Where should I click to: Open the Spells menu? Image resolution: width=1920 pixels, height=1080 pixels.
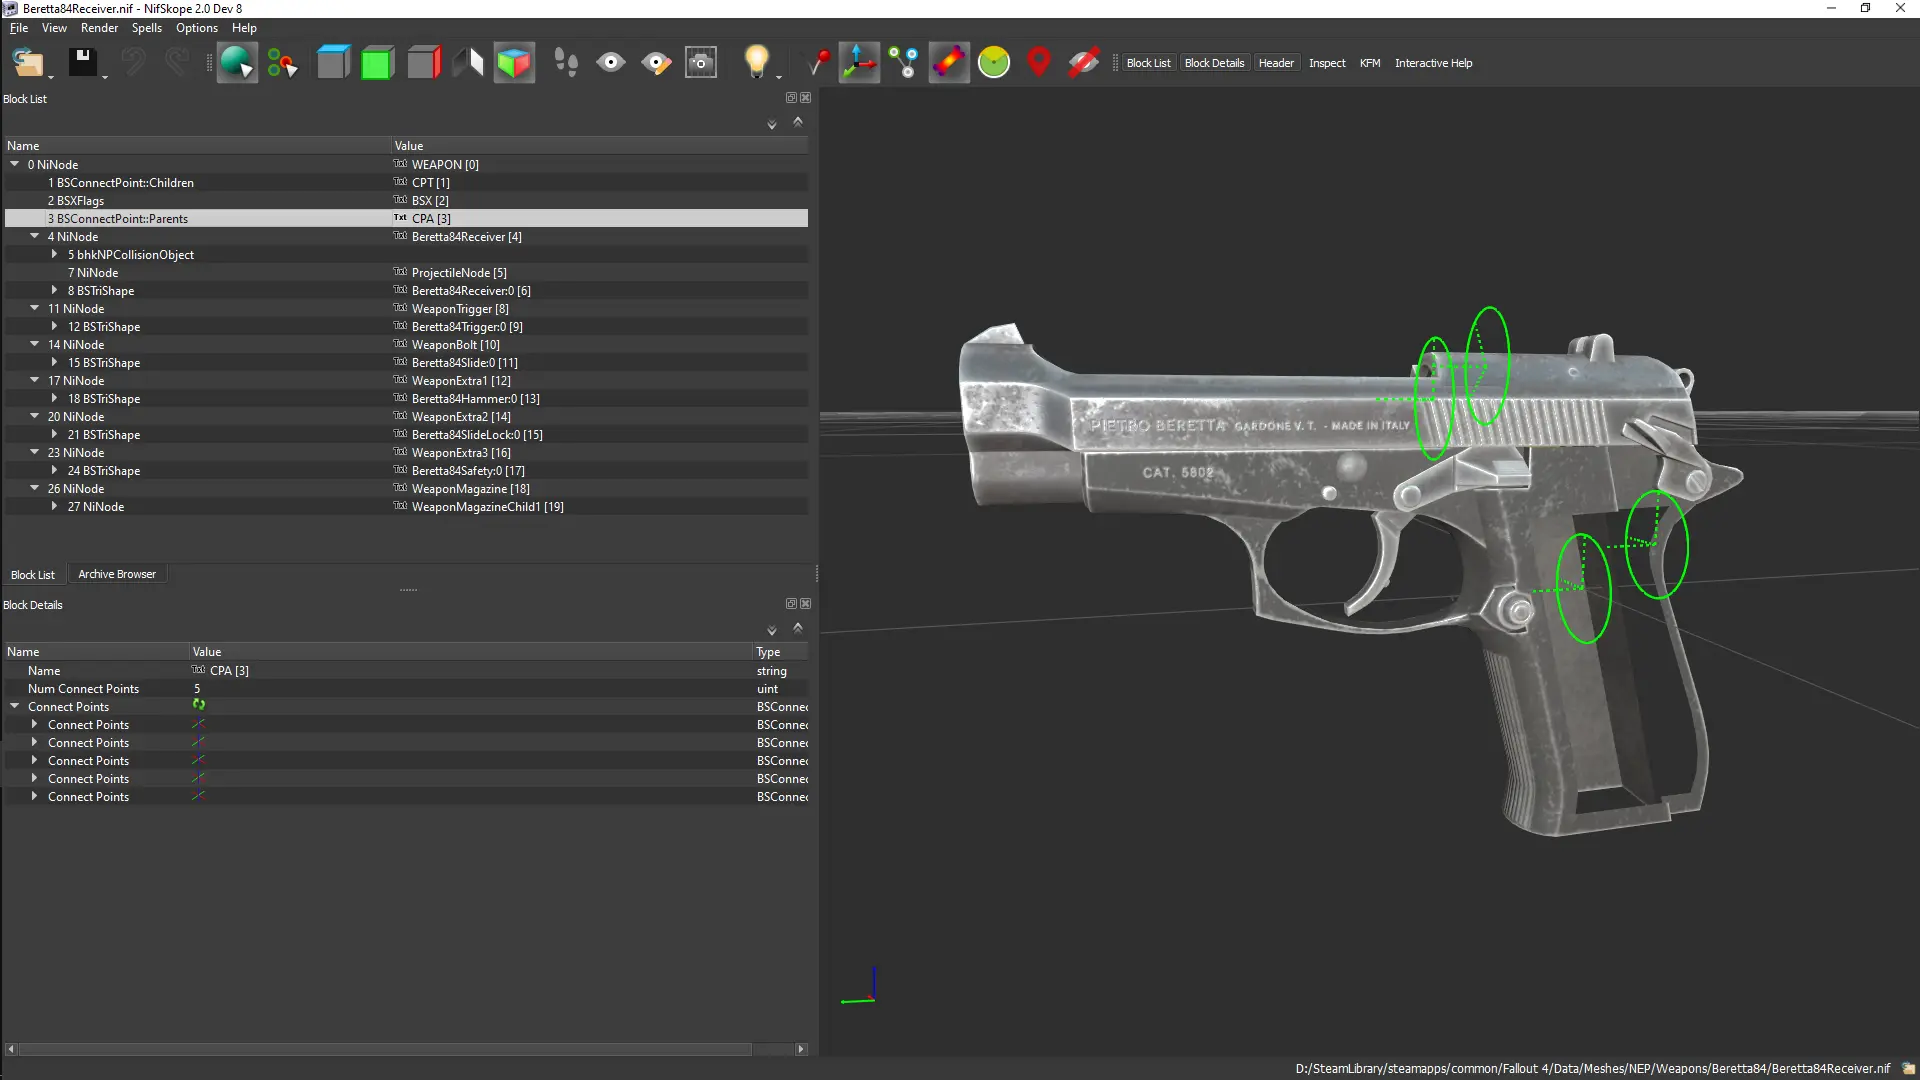pyautogui.click(x=146, y=28)
